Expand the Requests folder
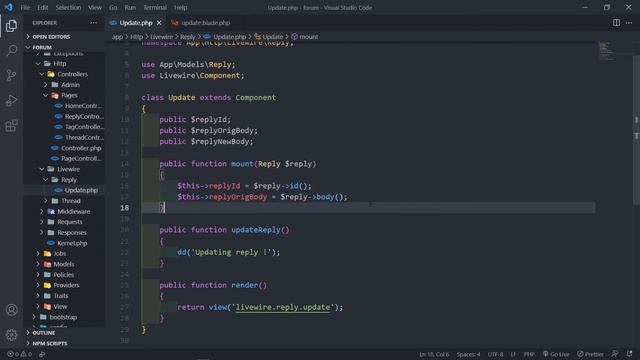This screenshot has width=640, height=360. click(x=69, y=222)
